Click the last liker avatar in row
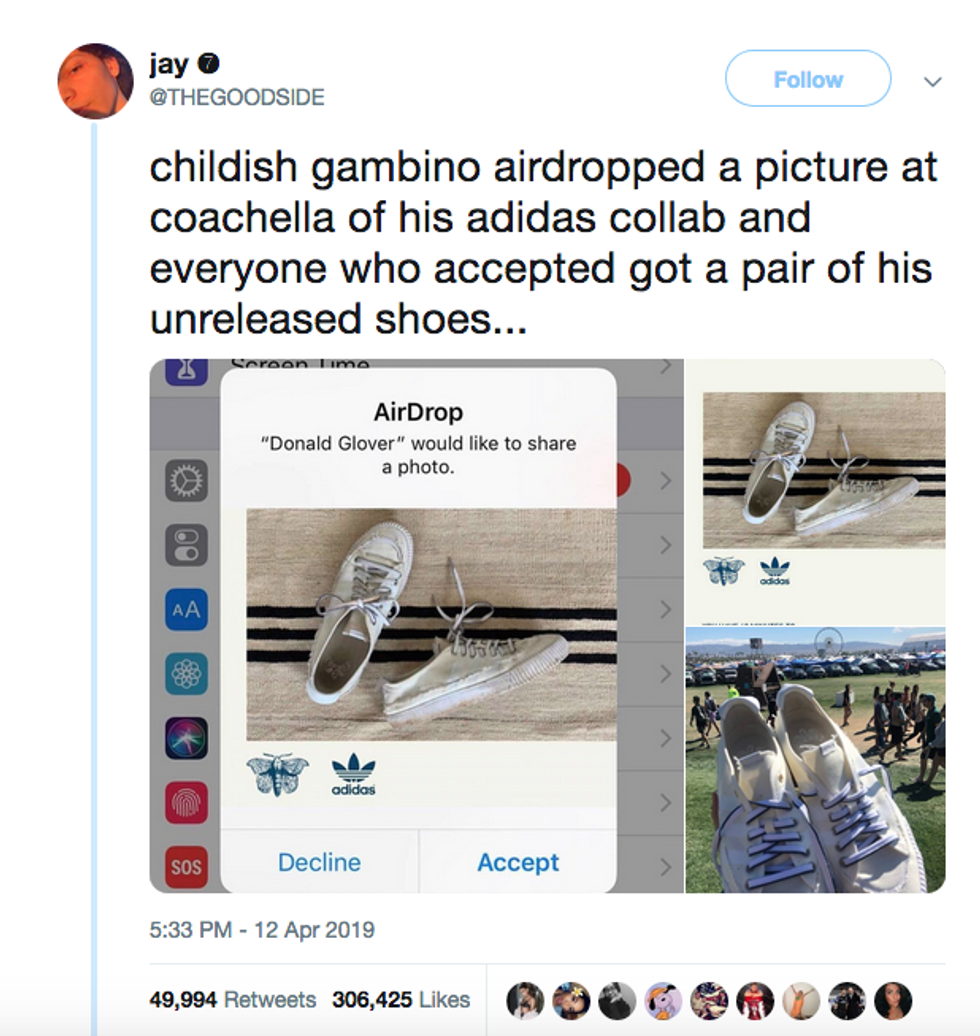Image resolution: width=980 pixels, height=1036 pixels. point(893,1000)
